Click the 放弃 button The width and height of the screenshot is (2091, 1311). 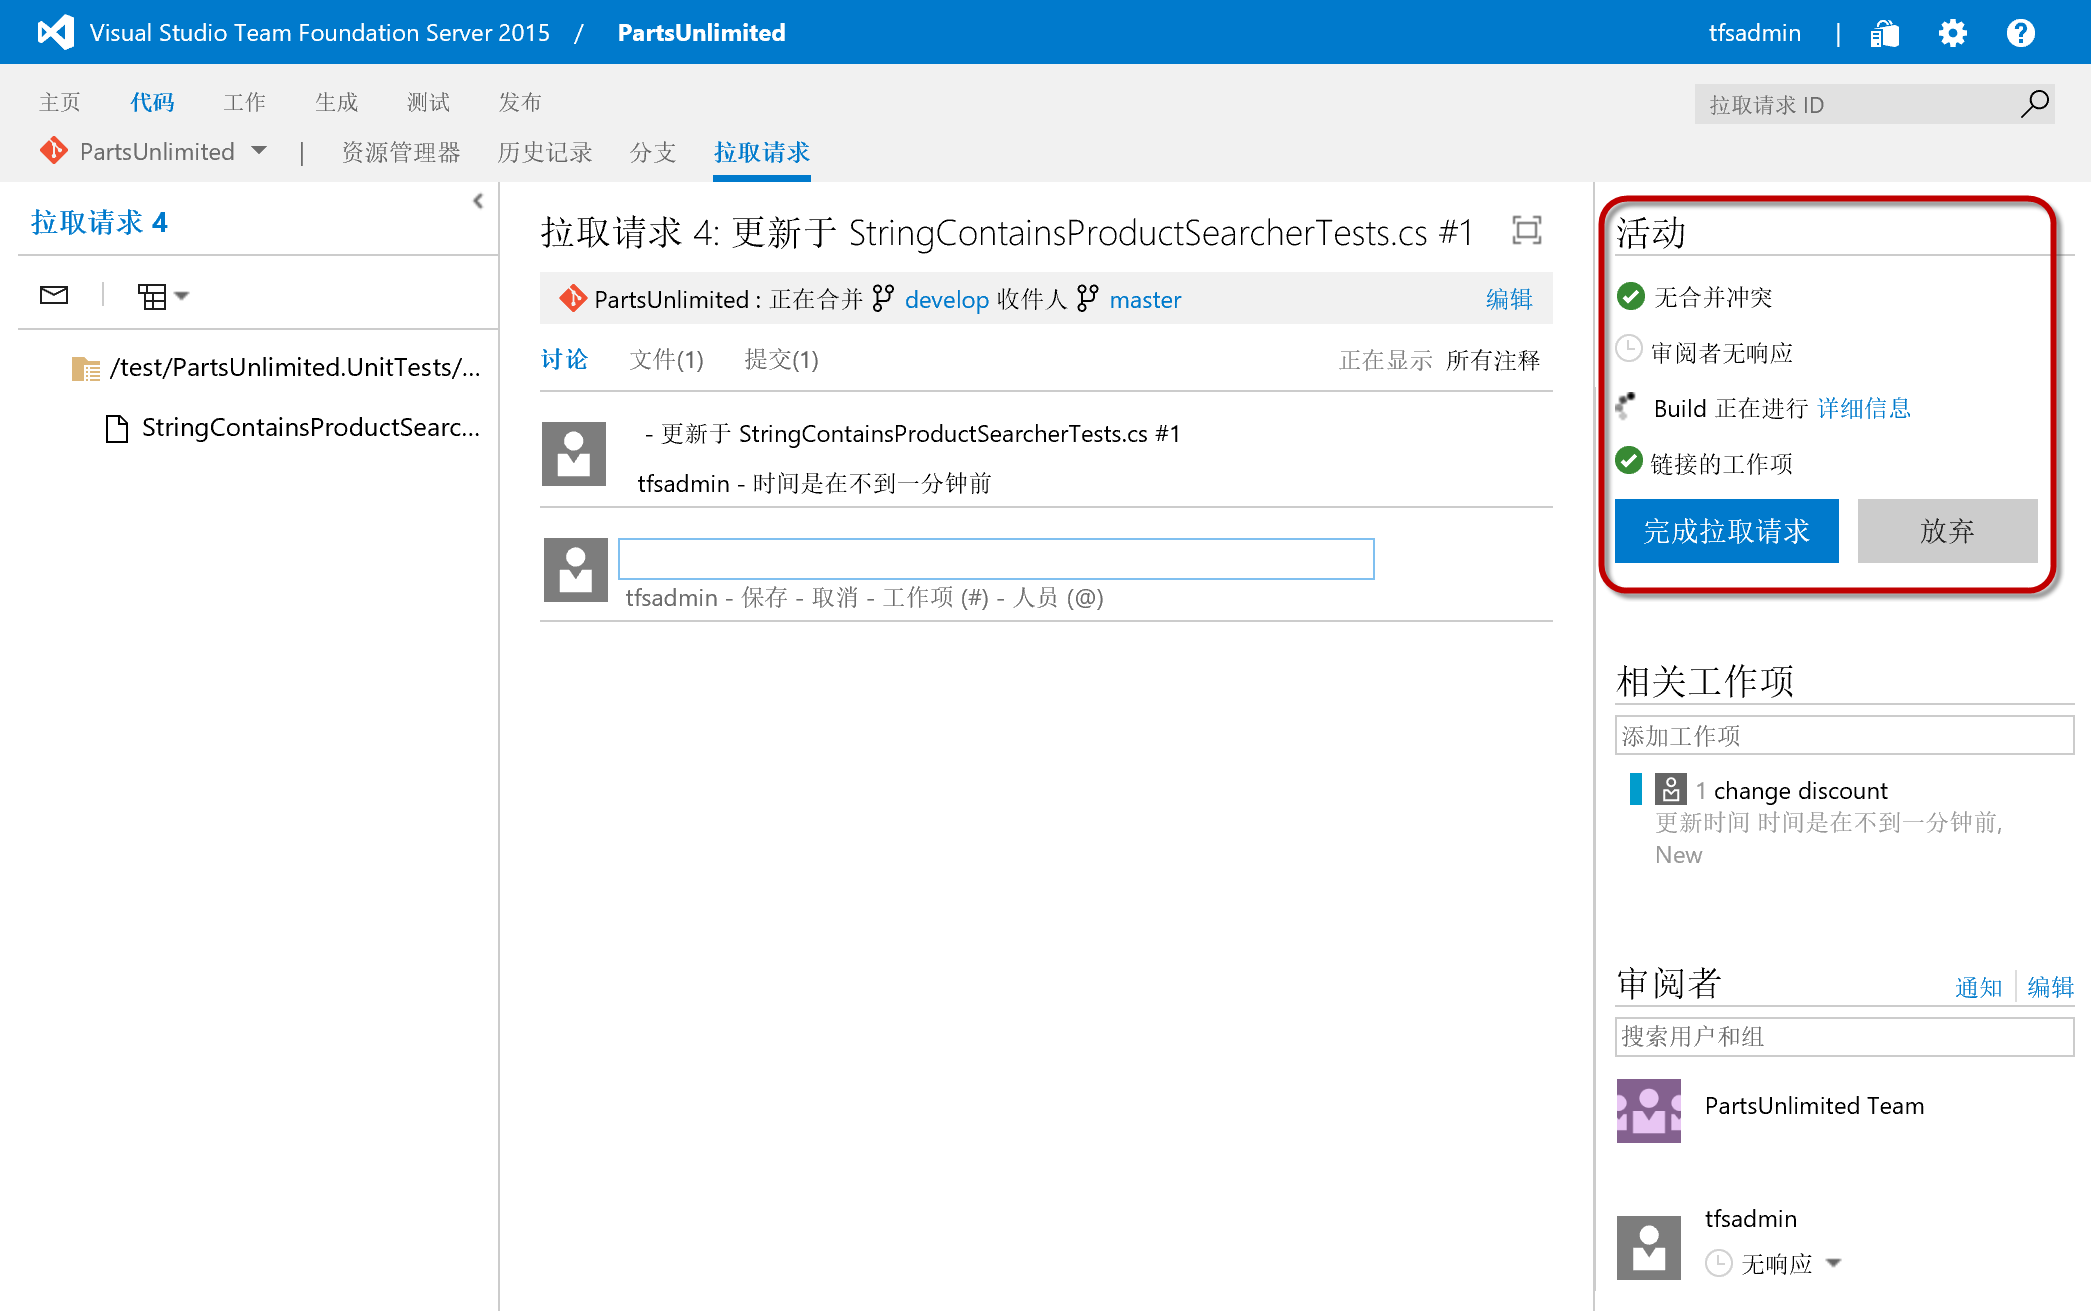(x=1947, y=531)
